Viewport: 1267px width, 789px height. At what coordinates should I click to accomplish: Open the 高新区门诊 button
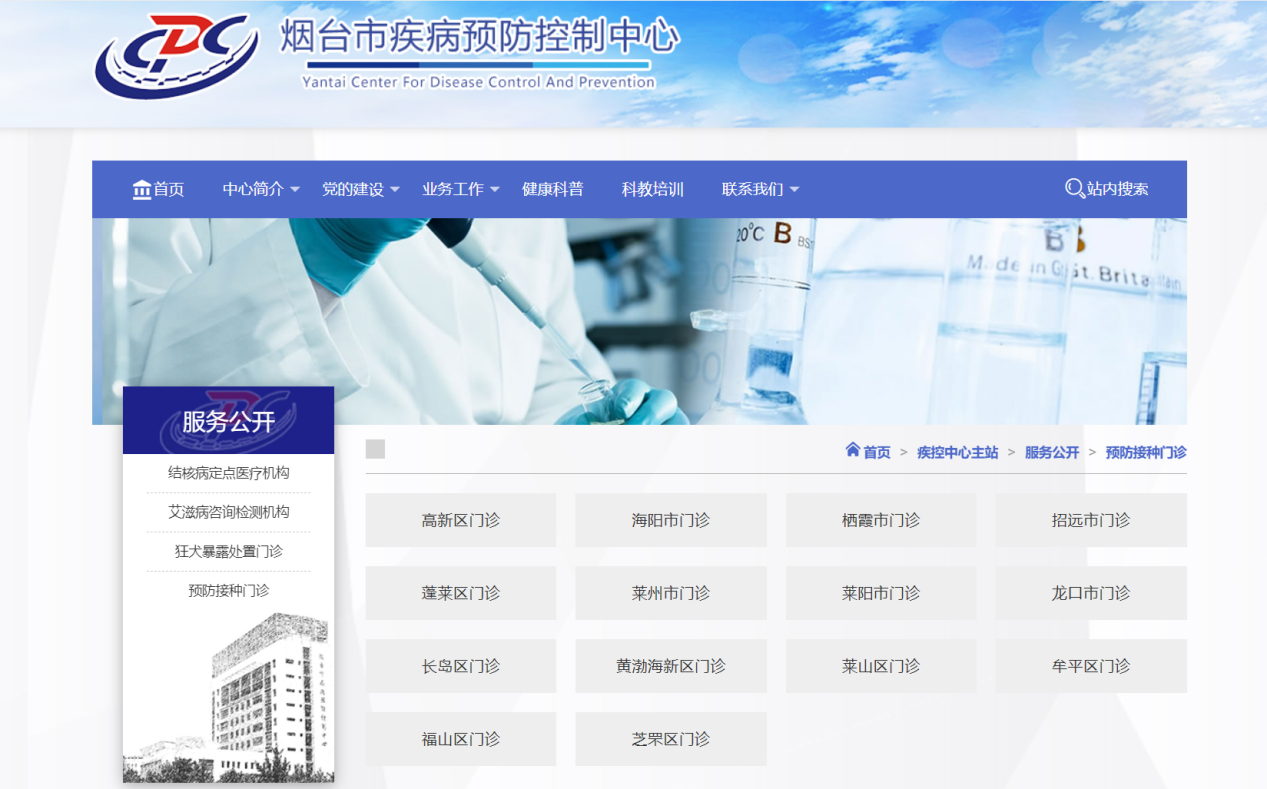(460, 520)
